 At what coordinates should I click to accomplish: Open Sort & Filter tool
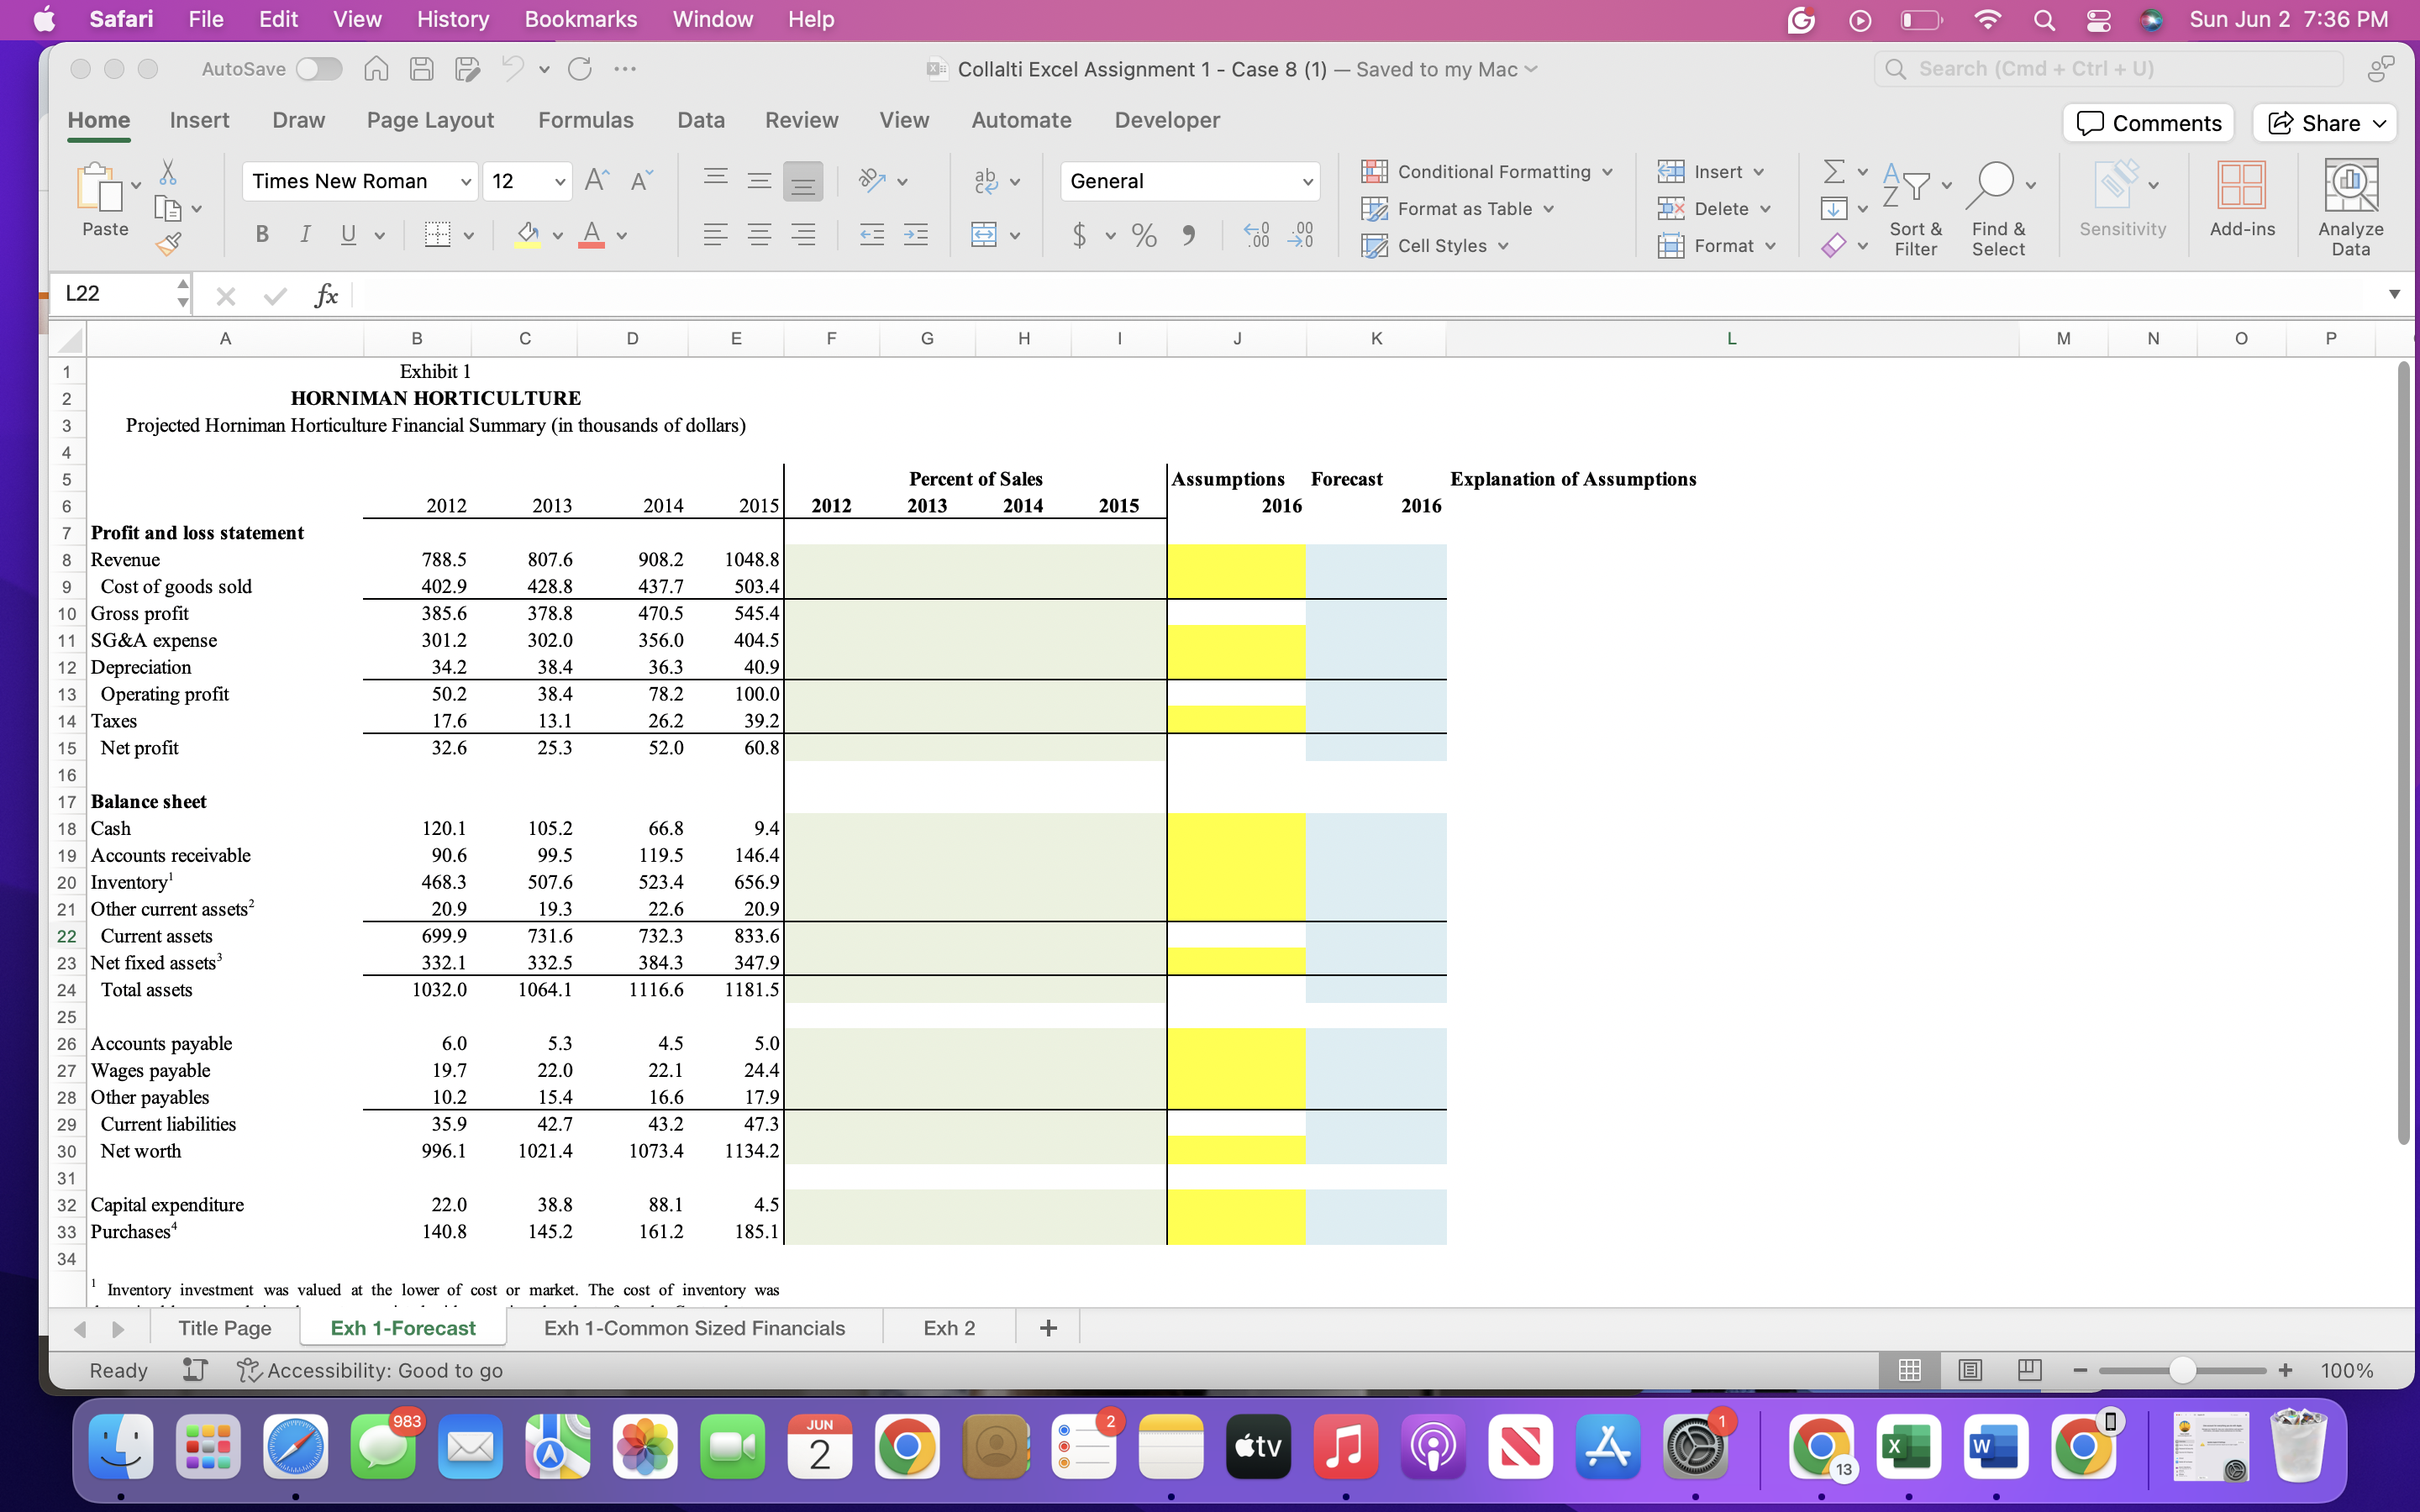(1915, 208)
